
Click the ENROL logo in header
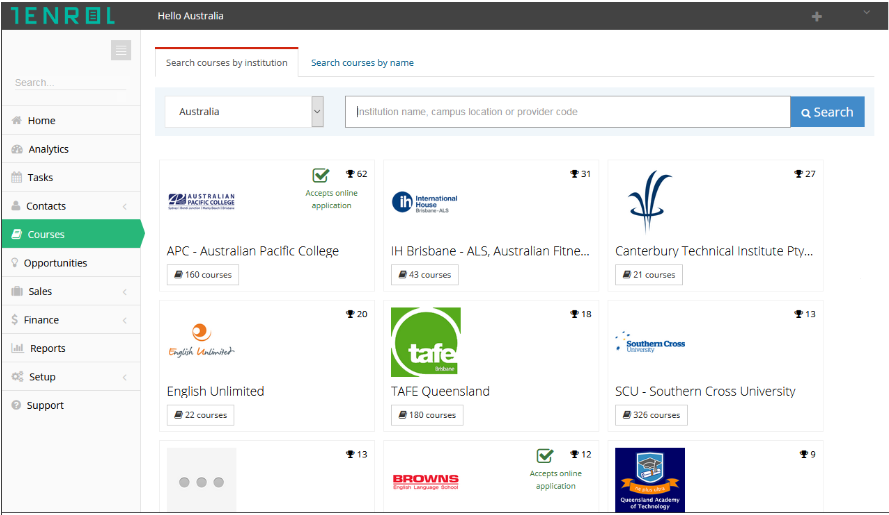click(63, 16)
